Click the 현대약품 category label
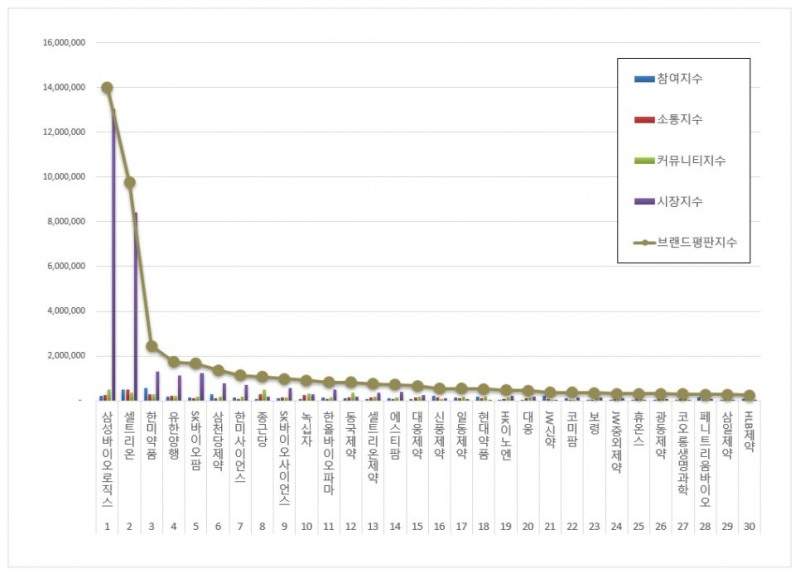 pyautogui.click(x=484, y=435)
